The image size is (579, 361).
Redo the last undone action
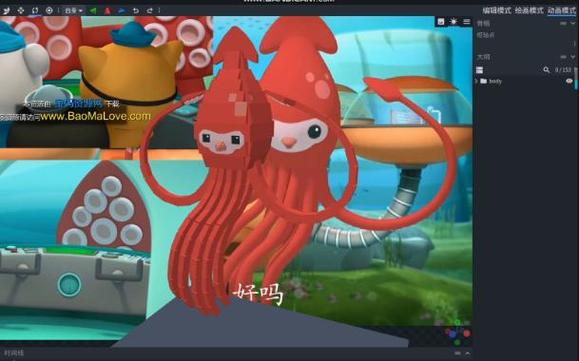(150, 11)
